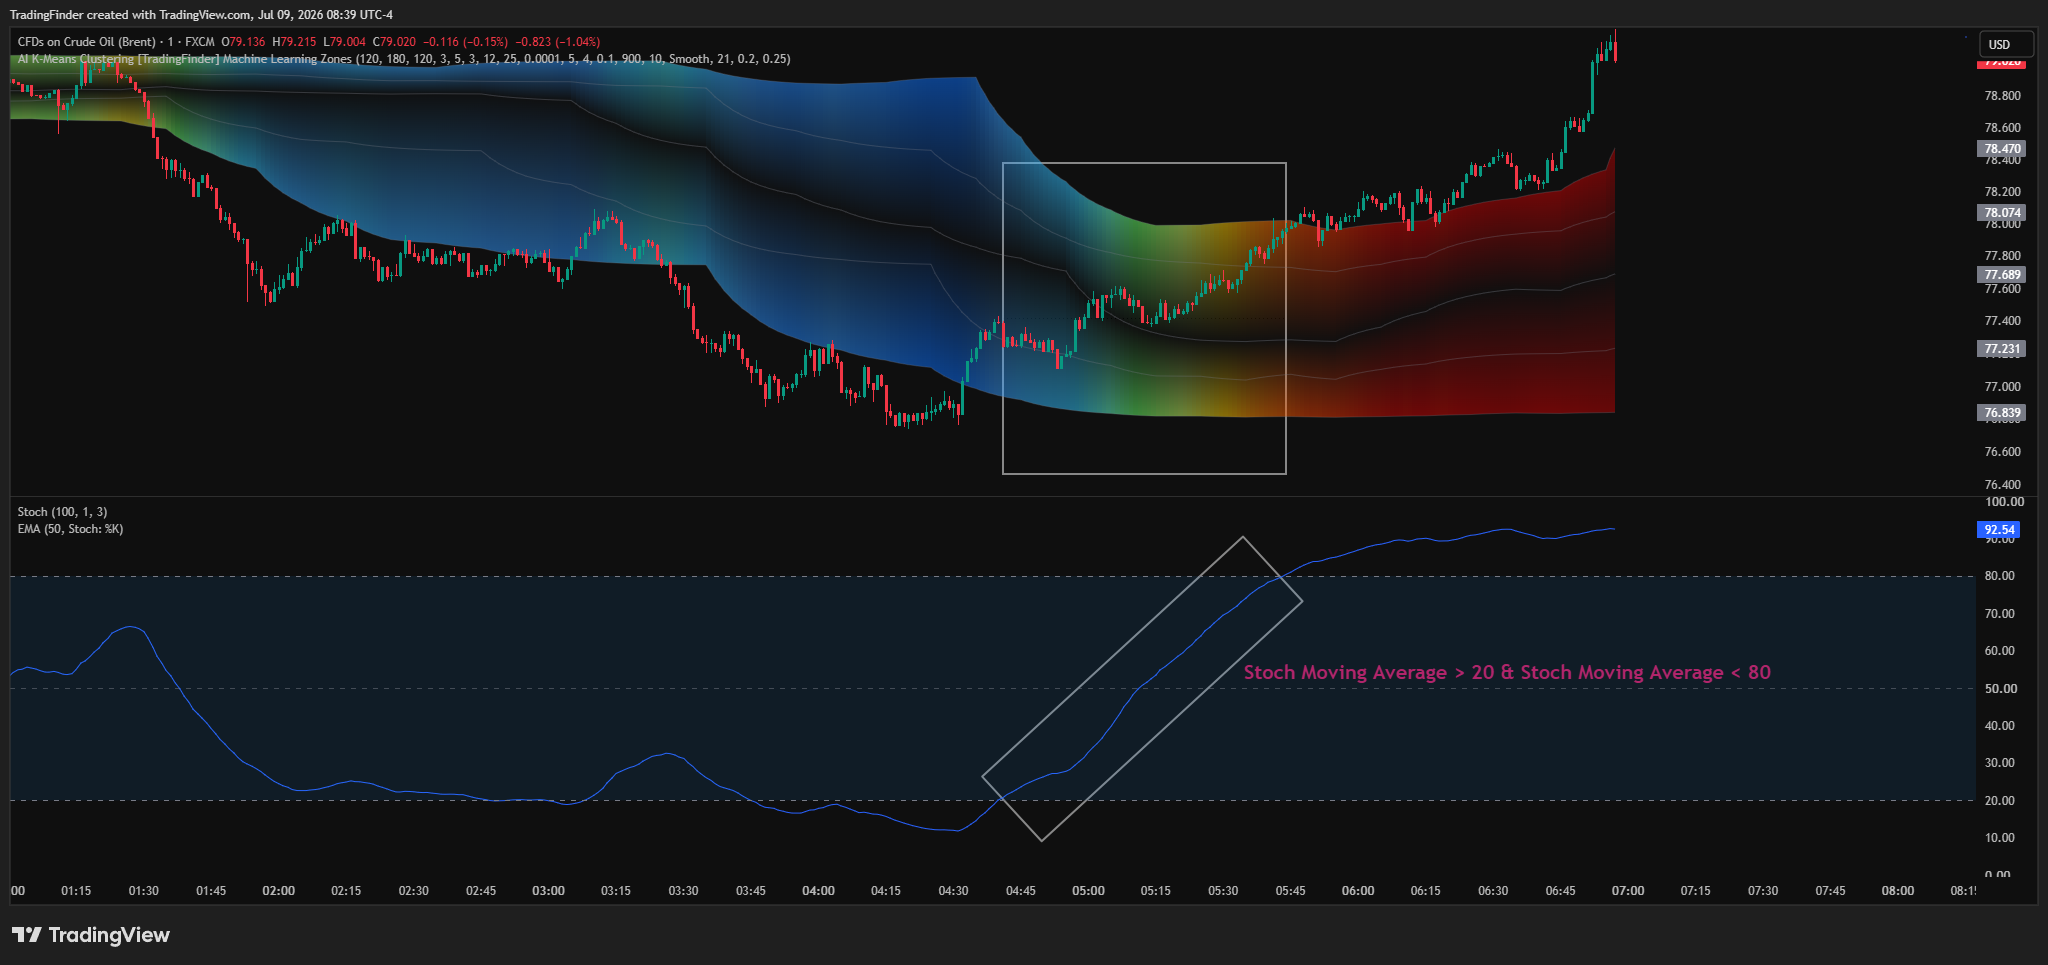This screenshot has height=965, width=2048.
Task: Click the 78.470 zone price label
Action: (2002, 149)
